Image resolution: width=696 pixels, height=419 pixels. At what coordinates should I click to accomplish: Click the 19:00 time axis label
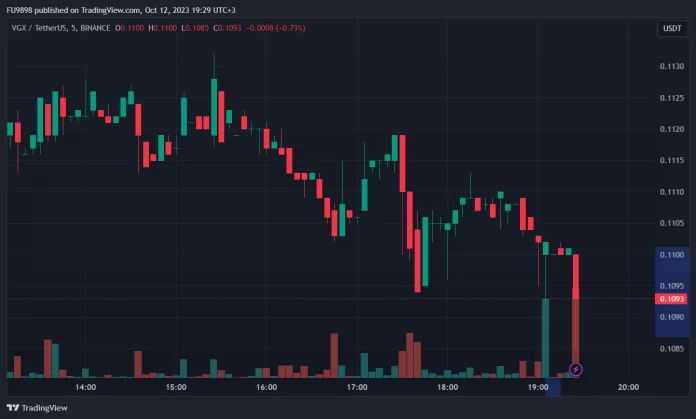(x=538, y=387)
